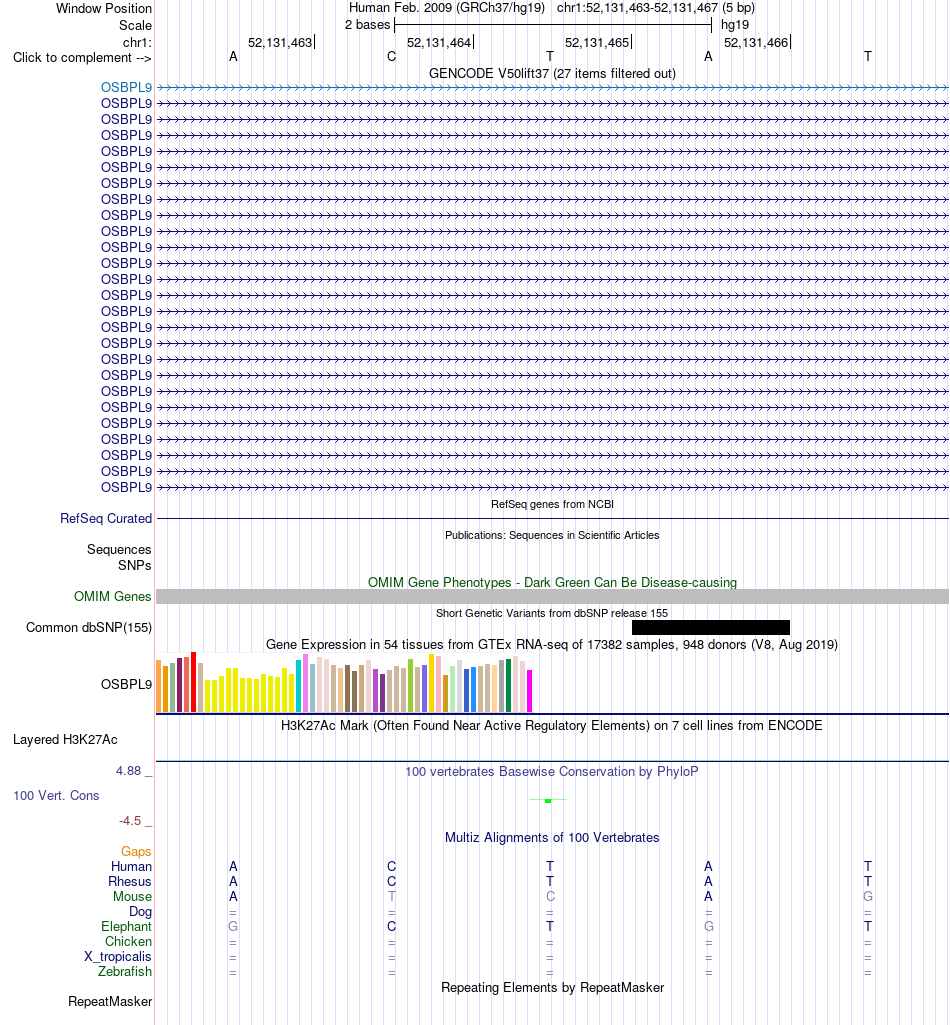This screenshot has height=1025, width=950.
Task: Click the small green PhyloP conservation mark
Action: click(x=548, y=800)
